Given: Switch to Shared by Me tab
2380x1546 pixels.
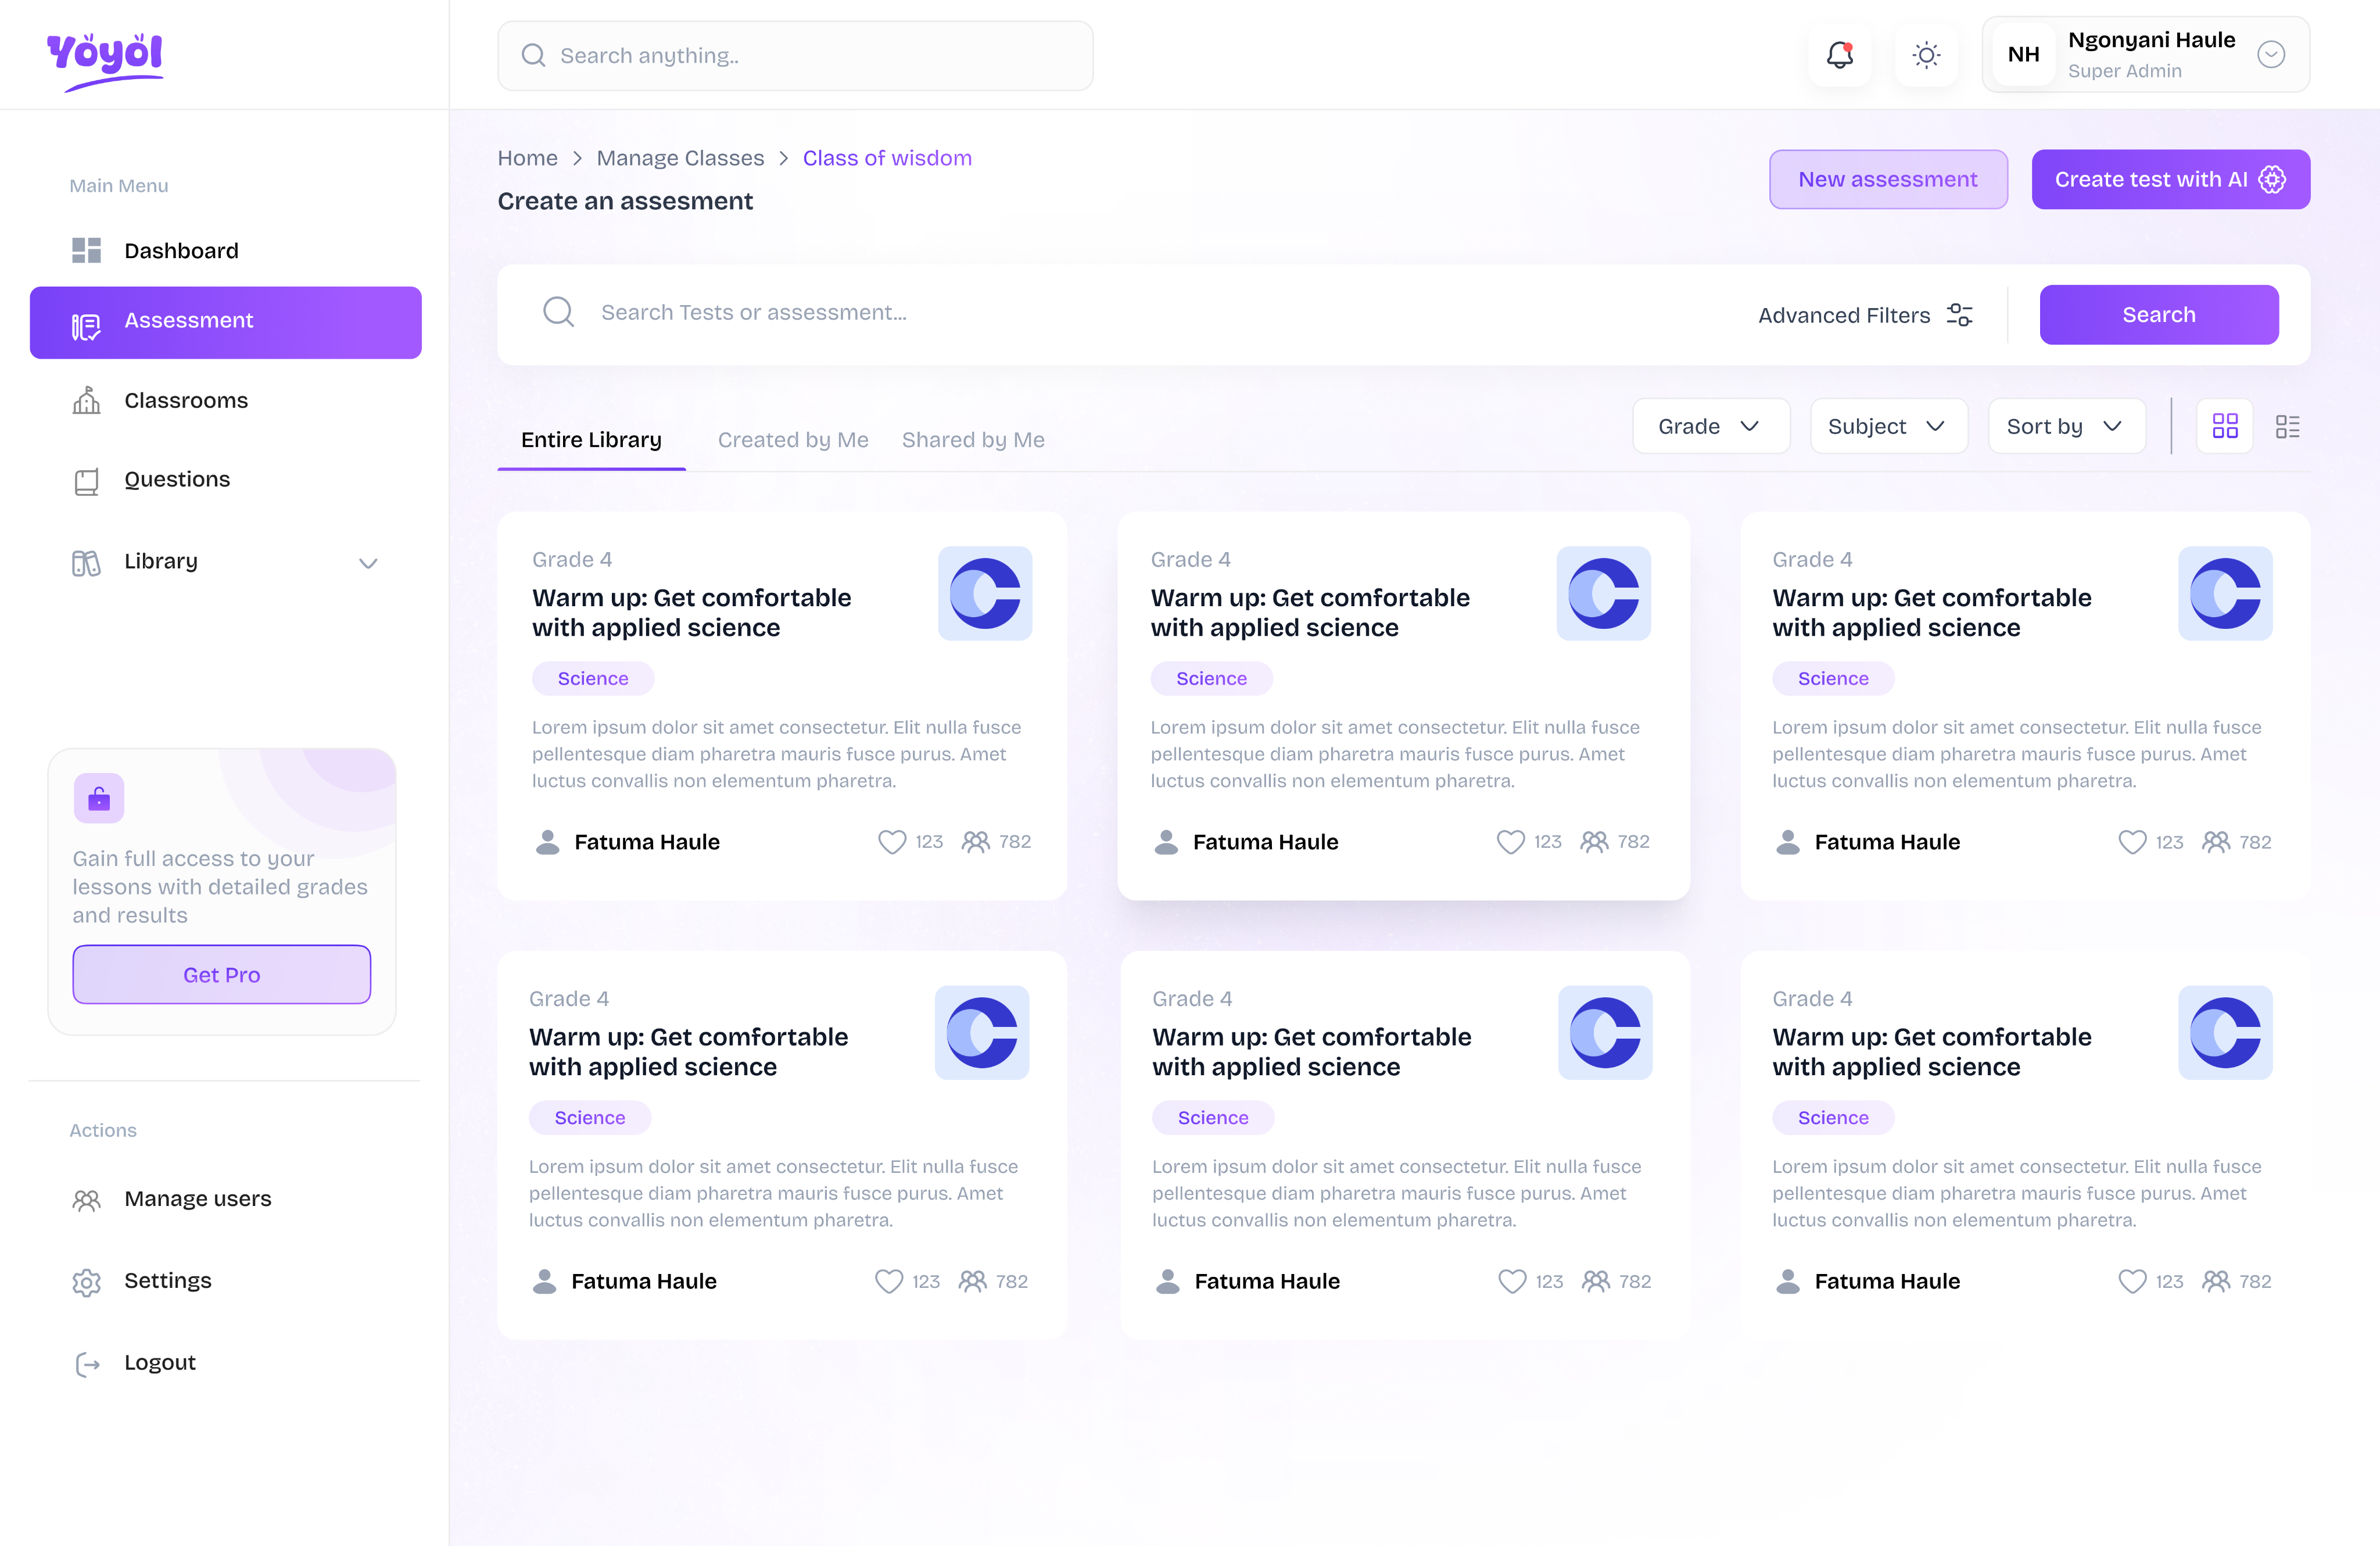Looking at the screenshot, I should (x=973, y=440).
